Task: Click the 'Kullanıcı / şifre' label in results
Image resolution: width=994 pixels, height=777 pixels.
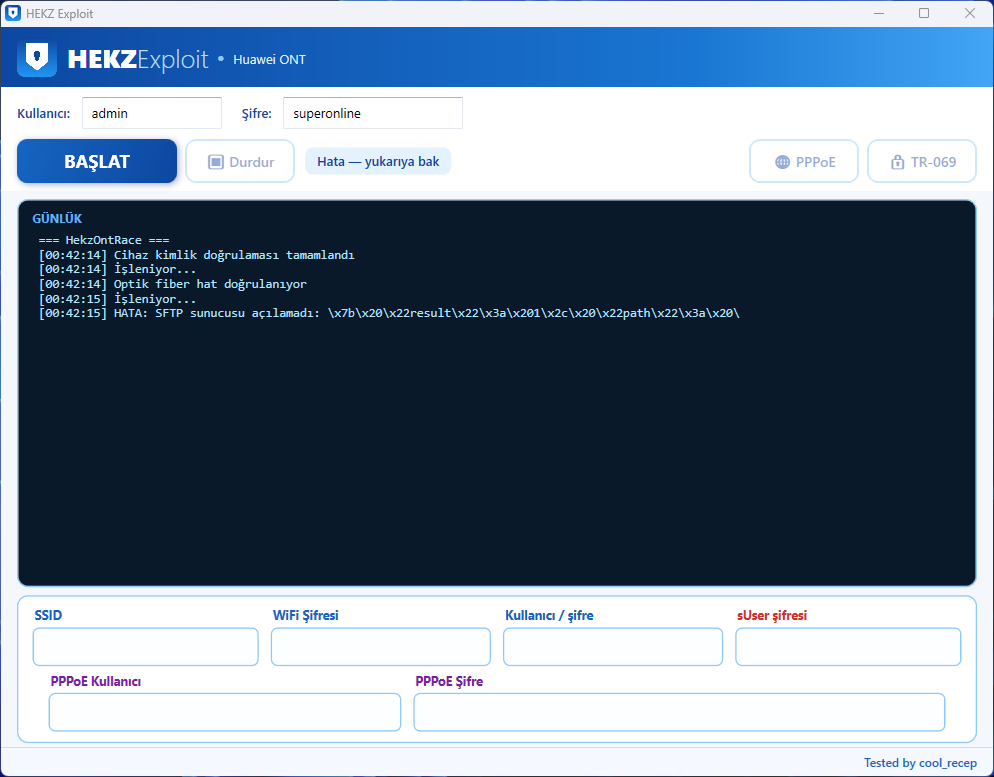Action: coord(549,615)
